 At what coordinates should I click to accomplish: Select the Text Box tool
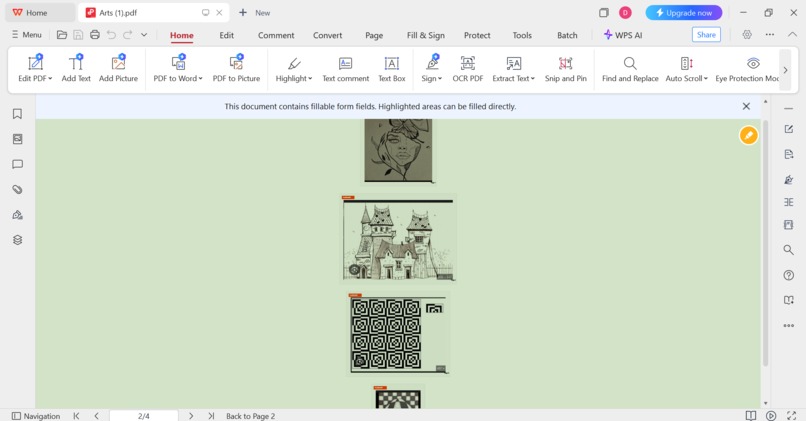tap(392, 69)
